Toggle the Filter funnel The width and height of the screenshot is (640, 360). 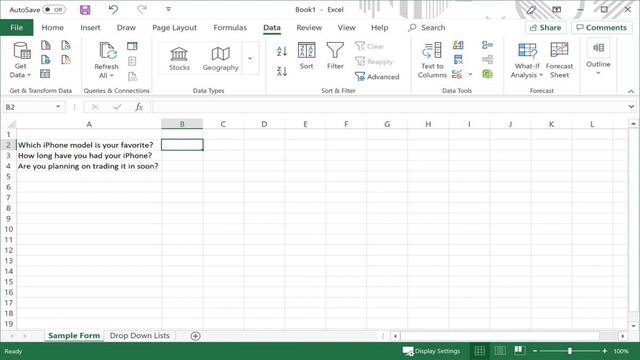[x=335, y=56]
